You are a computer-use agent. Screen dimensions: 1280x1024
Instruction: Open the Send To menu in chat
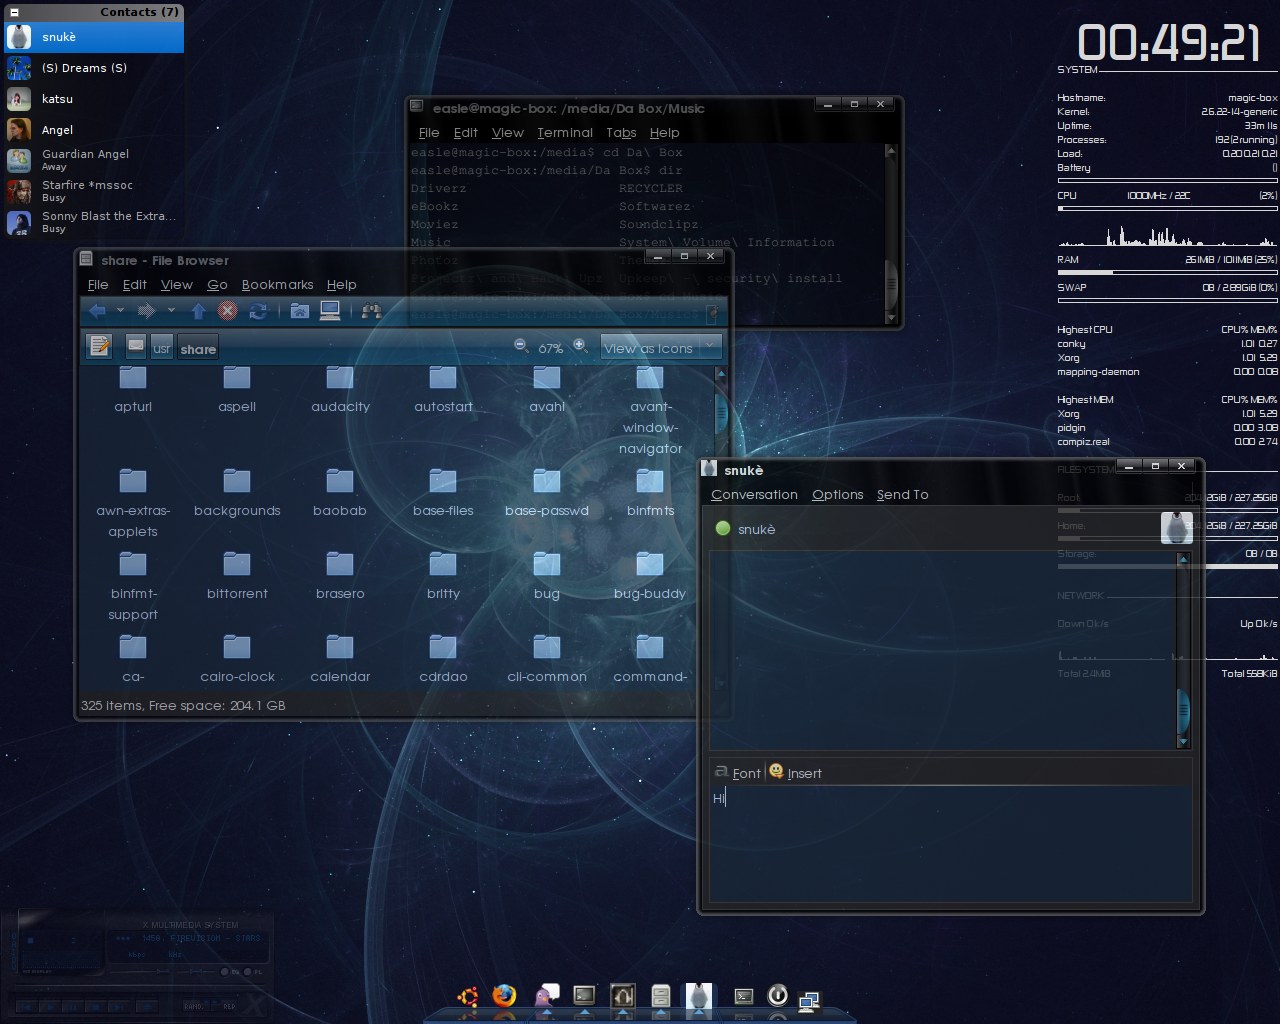pyautogui.click(x=902, y=495)
